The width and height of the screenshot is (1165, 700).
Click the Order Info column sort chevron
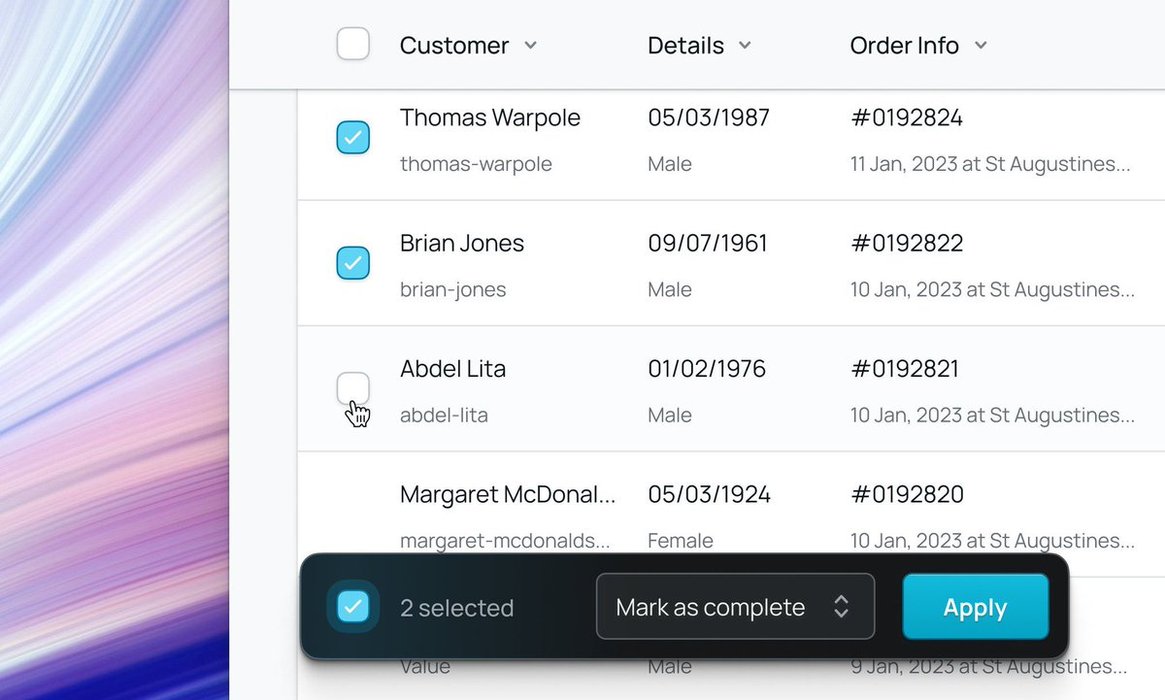(x=981, y=45)
